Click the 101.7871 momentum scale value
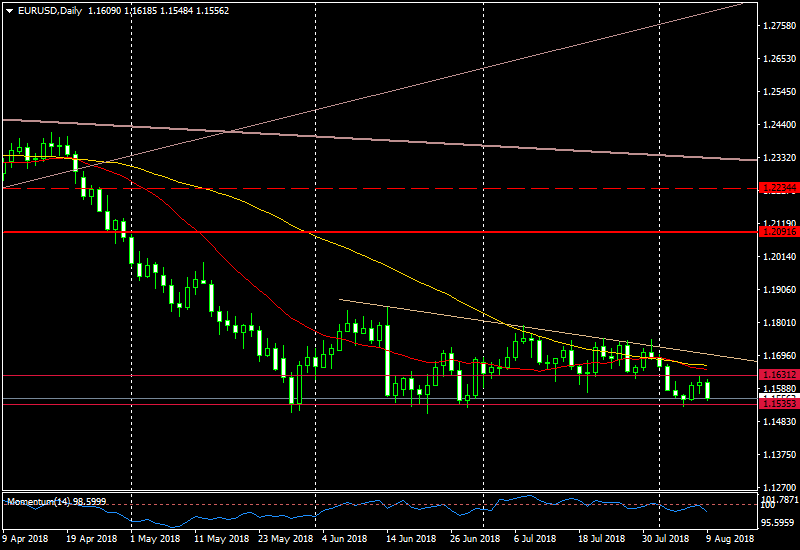This screenshot has height=550, width=800. (x=779, y=499)
